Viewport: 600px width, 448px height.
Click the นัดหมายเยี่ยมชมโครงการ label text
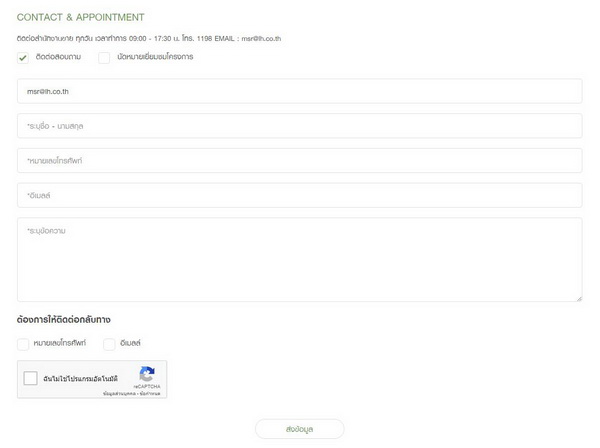pyautogui.click(x=155, y=57)
